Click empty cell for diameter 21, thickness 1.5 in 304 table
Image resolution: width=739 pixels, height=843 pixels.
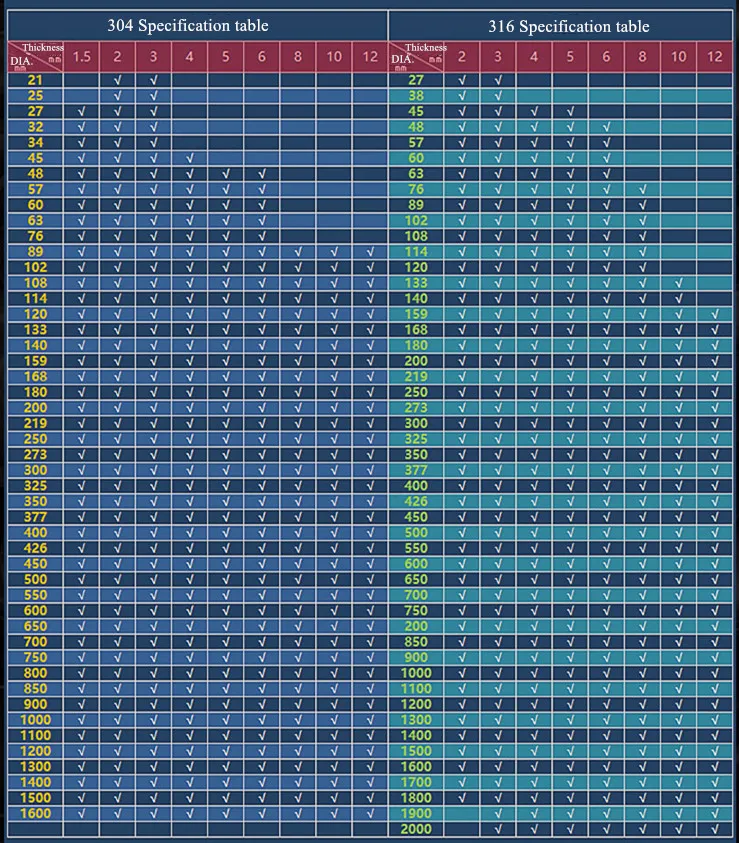[x=81, y=80]
